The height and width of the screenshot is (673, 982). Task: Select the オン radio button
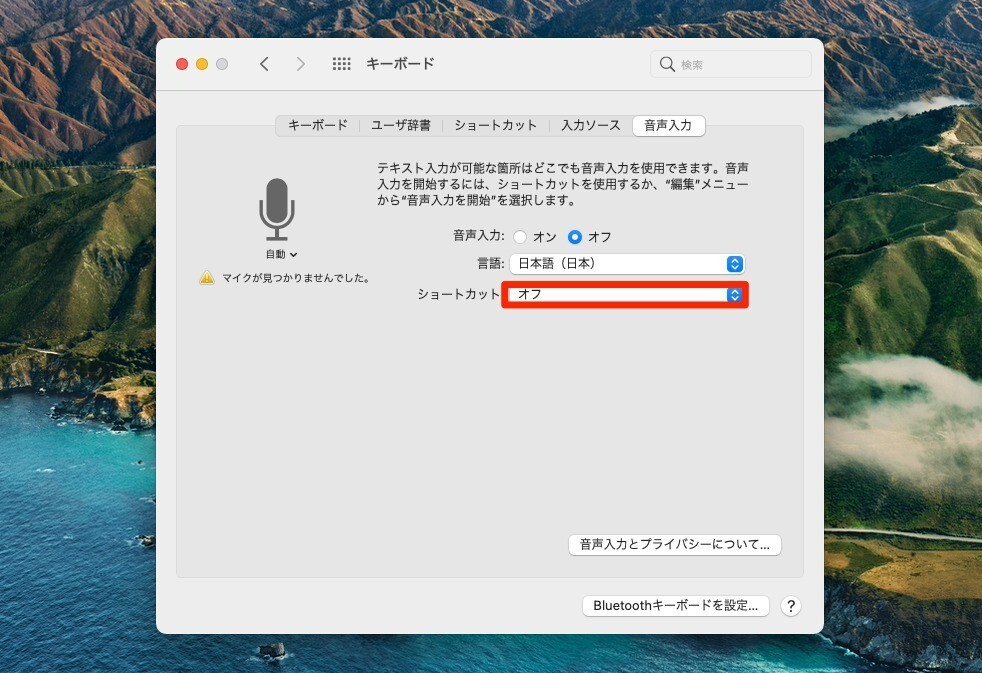click(x=520, y=237)
